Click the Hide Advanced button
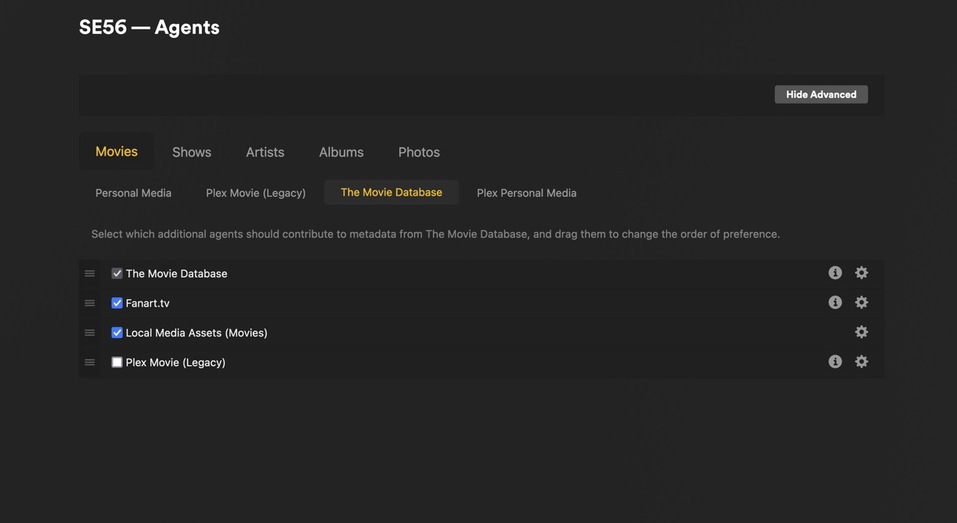This screenshot has width=957, height=523. pos(821,95)
